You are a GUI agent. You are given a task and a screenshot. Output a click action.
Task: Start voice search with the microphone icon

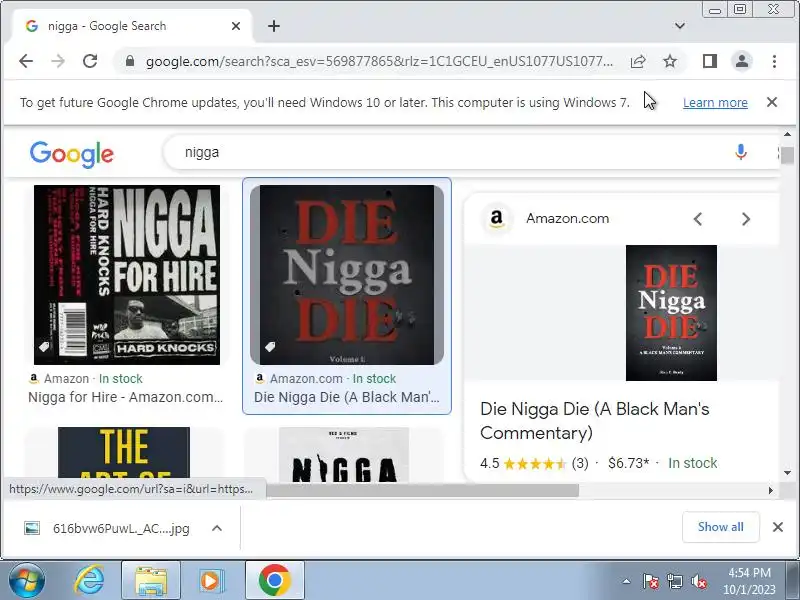tap(741, 152)
